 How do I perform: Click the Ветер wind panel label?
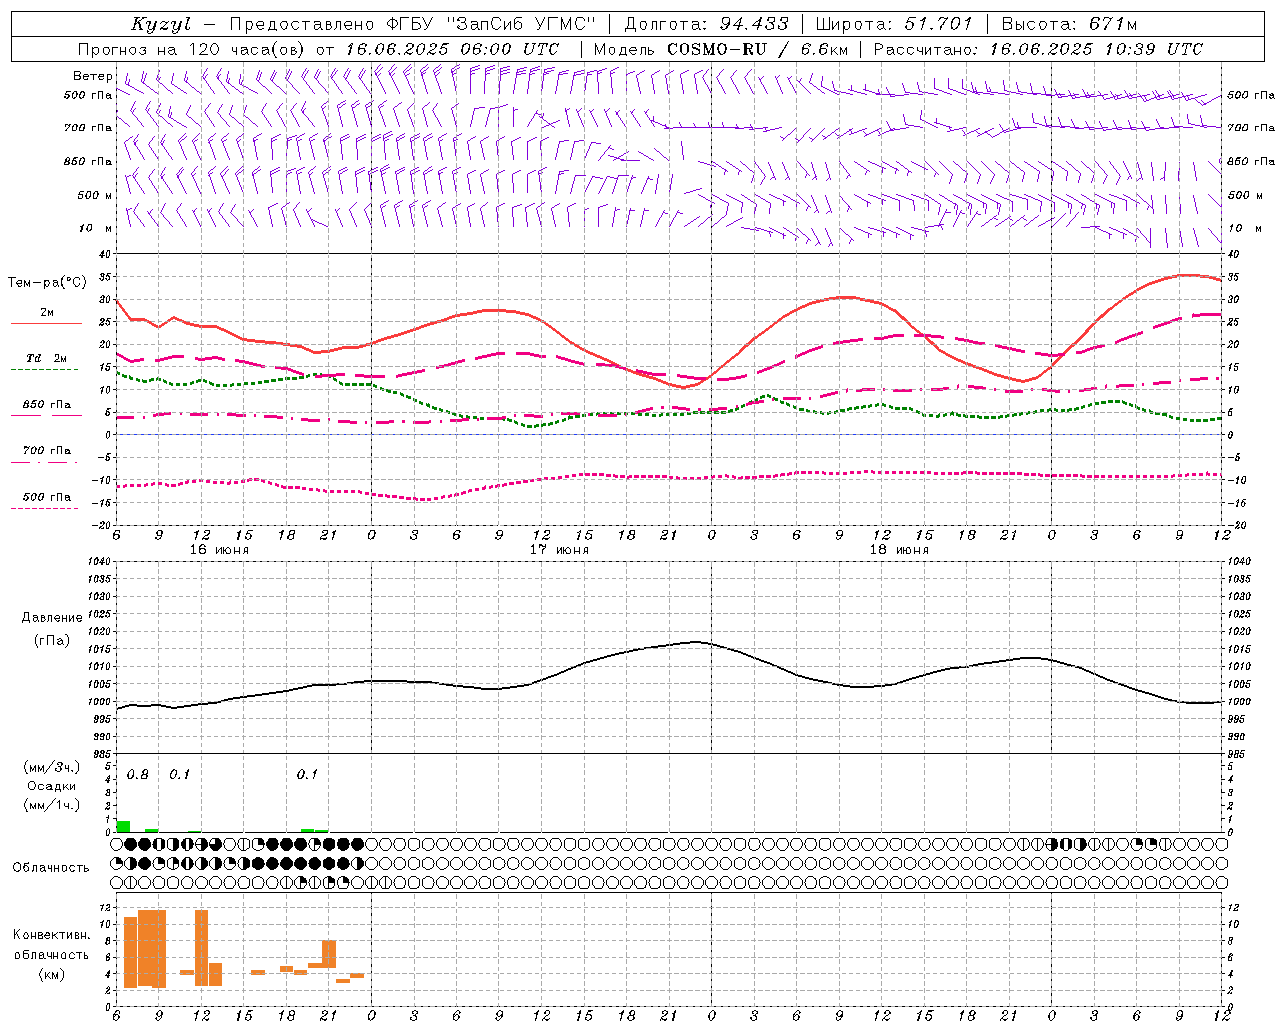pyautogui.click(x=93, y=76)
